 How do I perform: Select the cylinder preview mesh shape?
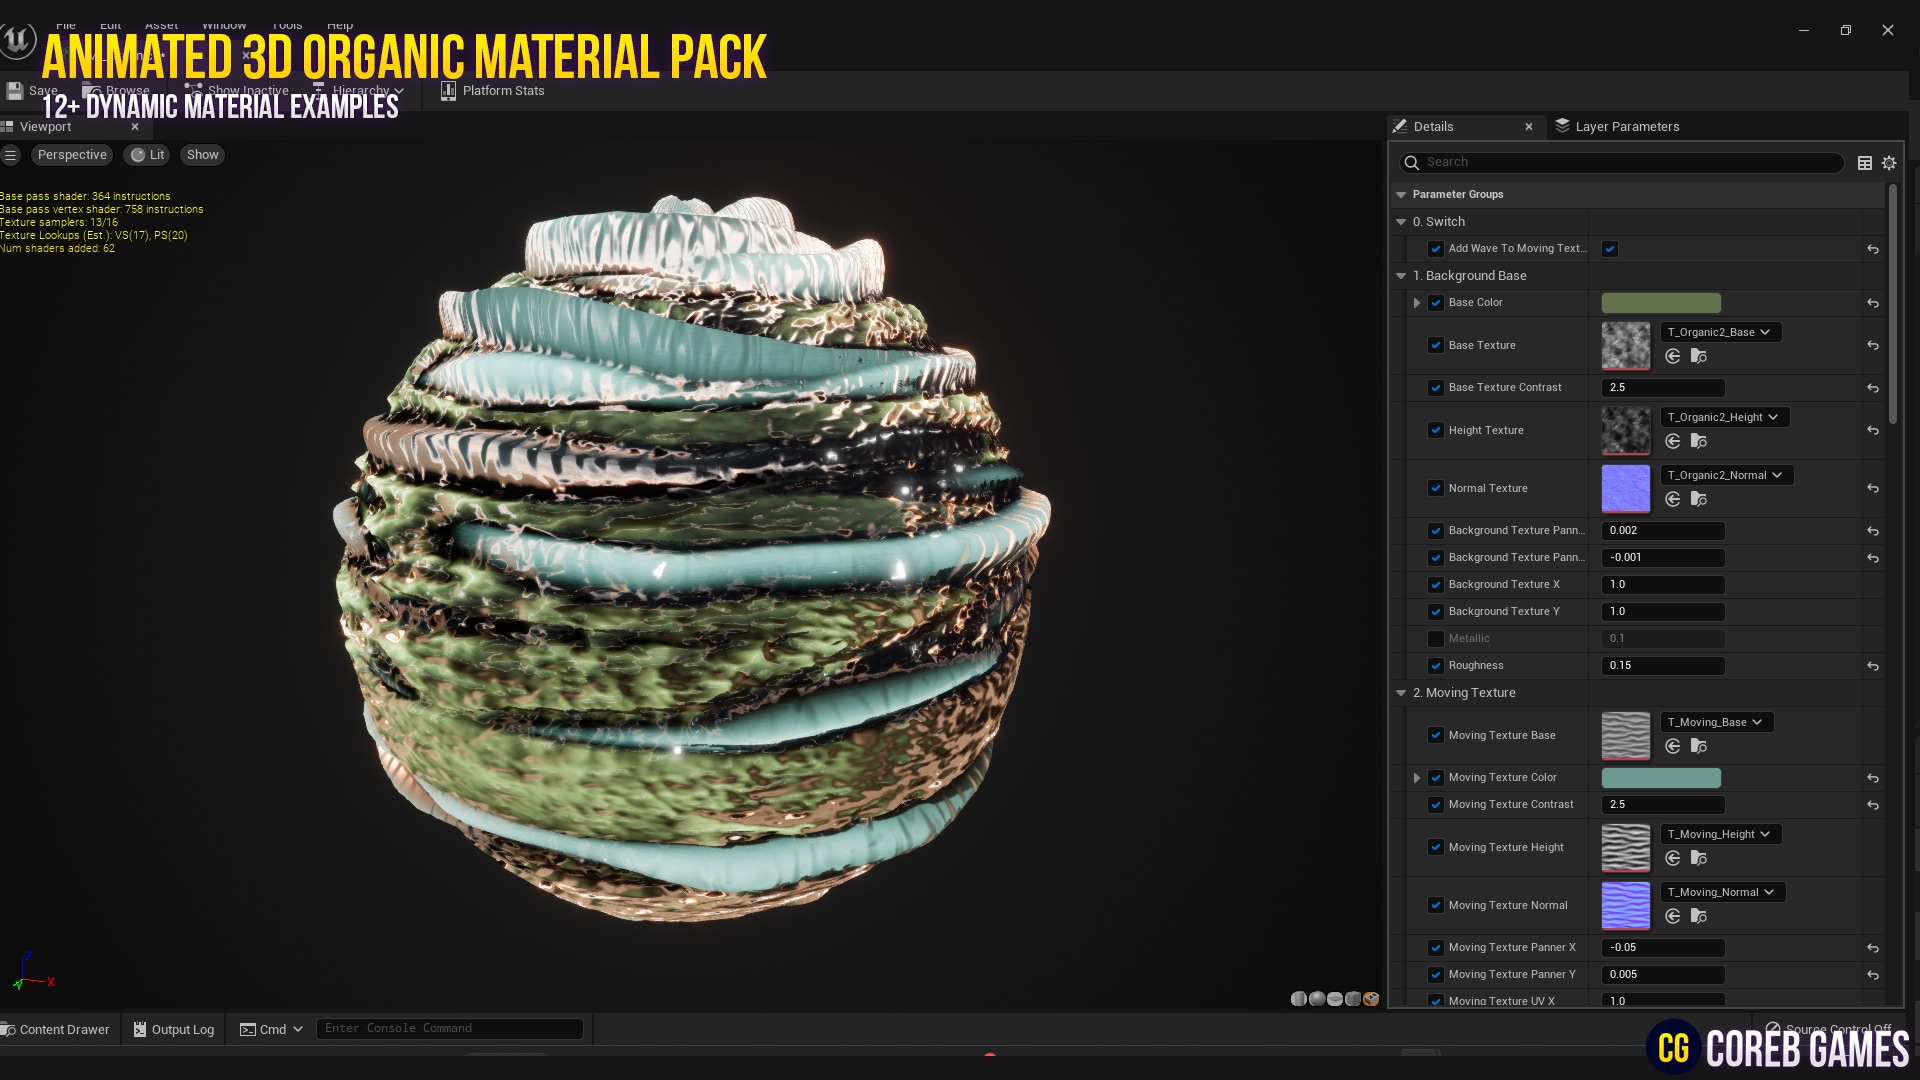(1299, 998)
